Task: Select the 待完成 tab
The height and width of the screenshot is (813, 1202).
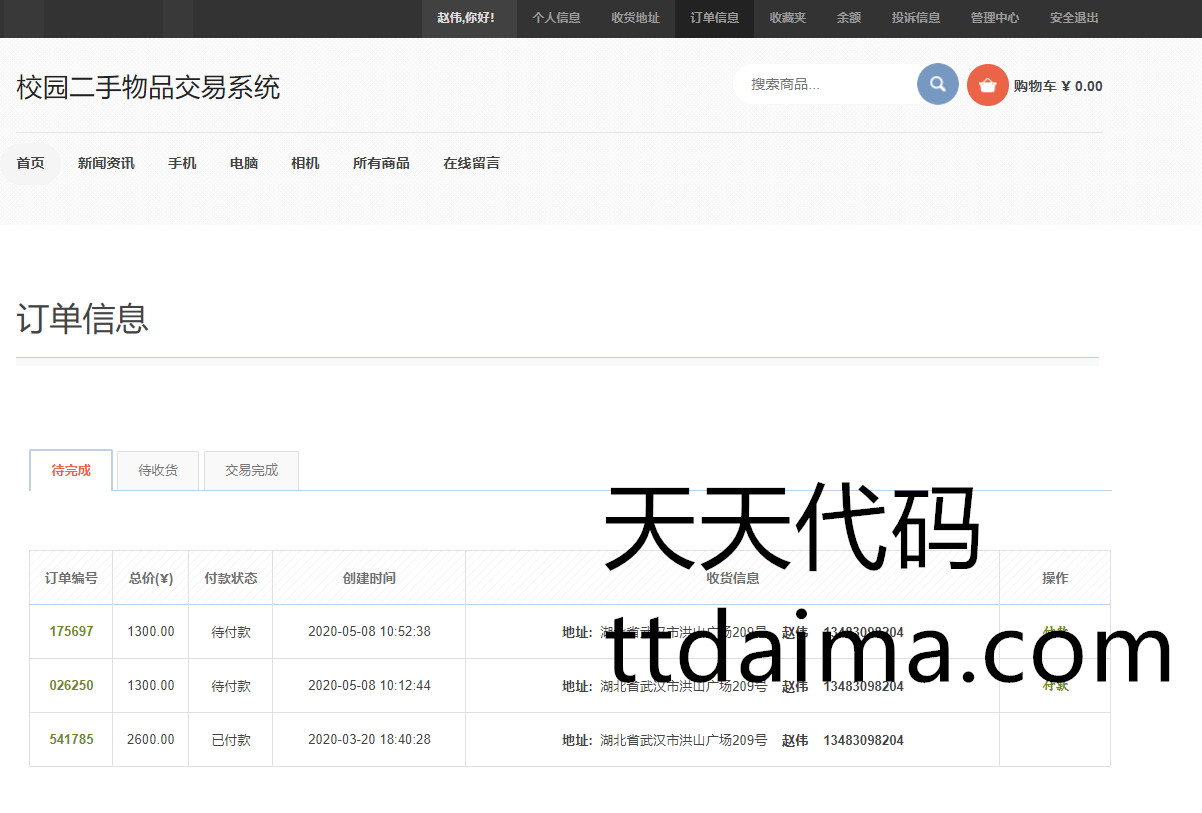Action: (x=71, y=470)
